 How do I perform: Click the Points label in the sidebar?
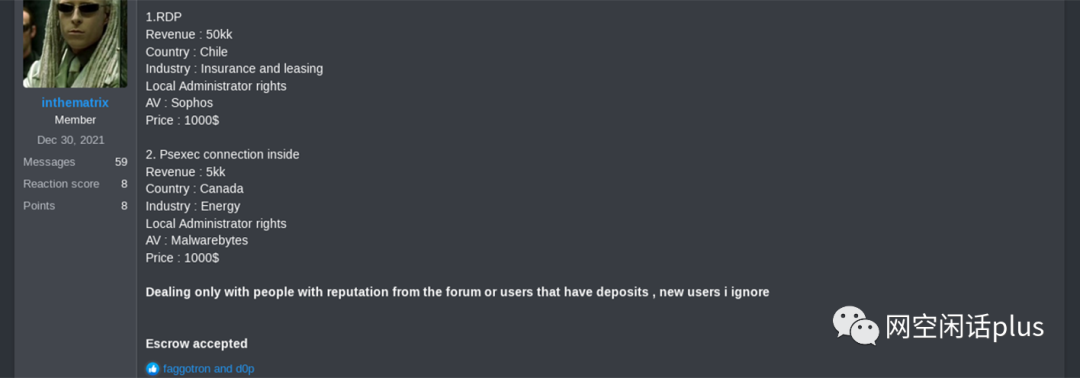(x=39, y=206)
